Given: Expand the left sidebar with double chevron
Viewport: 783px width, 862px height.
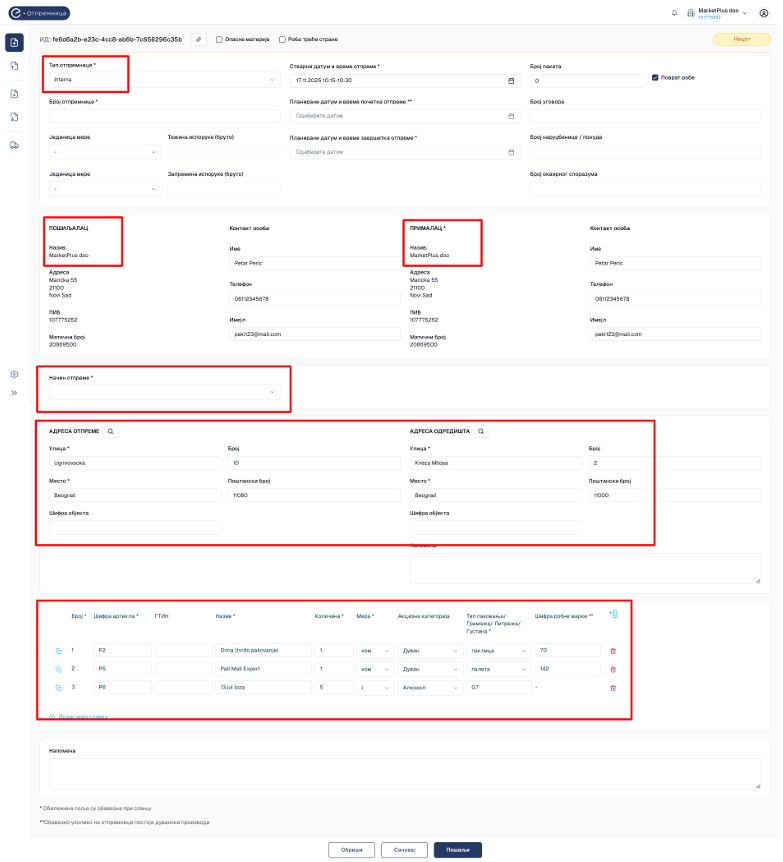Looking at the screenshot, I should [x=15, y=393].
